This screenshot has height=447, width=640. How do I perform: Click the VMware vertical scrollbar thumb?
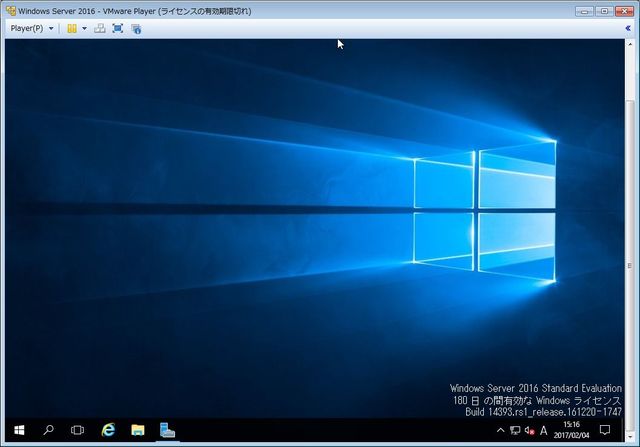tap(630, 265)
